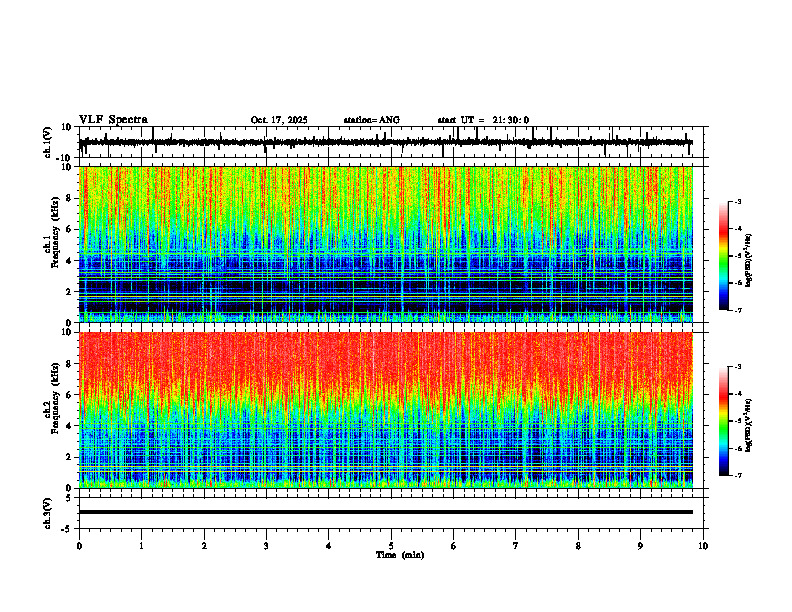Click the "5" tick on ch.3(V) axis
Viewport: 792px width, 612px height.
(69, 498)
